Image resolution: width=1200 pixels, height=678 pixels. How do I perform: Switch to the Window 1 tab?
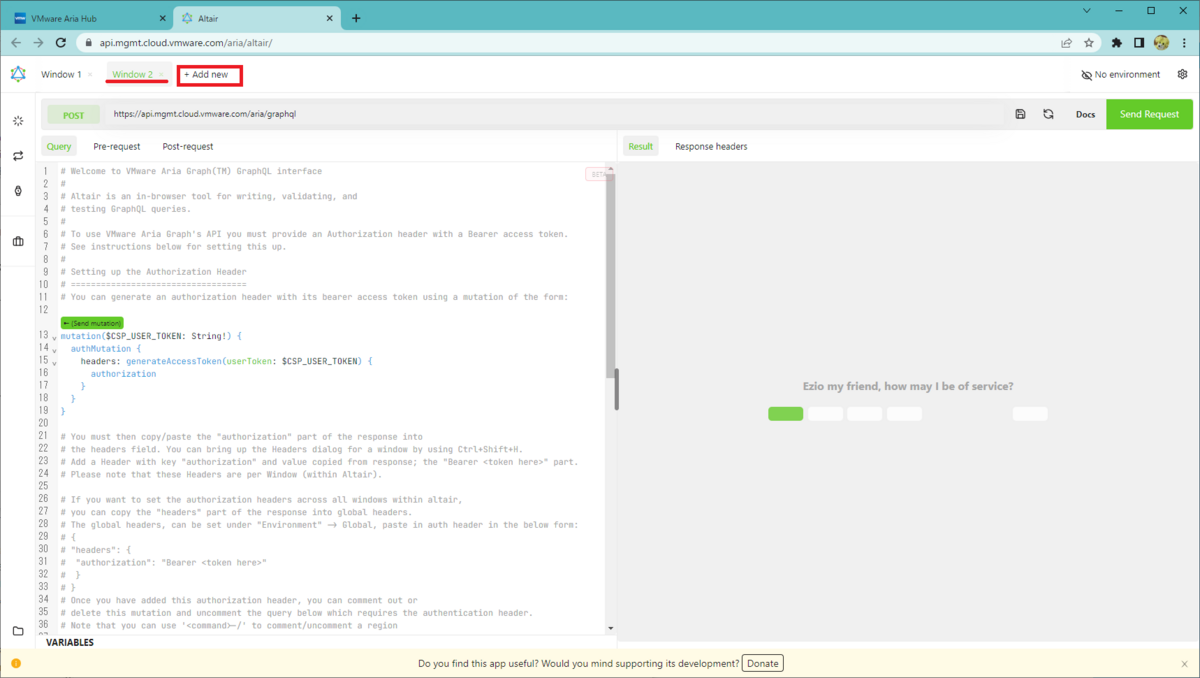tap(61, 75)
